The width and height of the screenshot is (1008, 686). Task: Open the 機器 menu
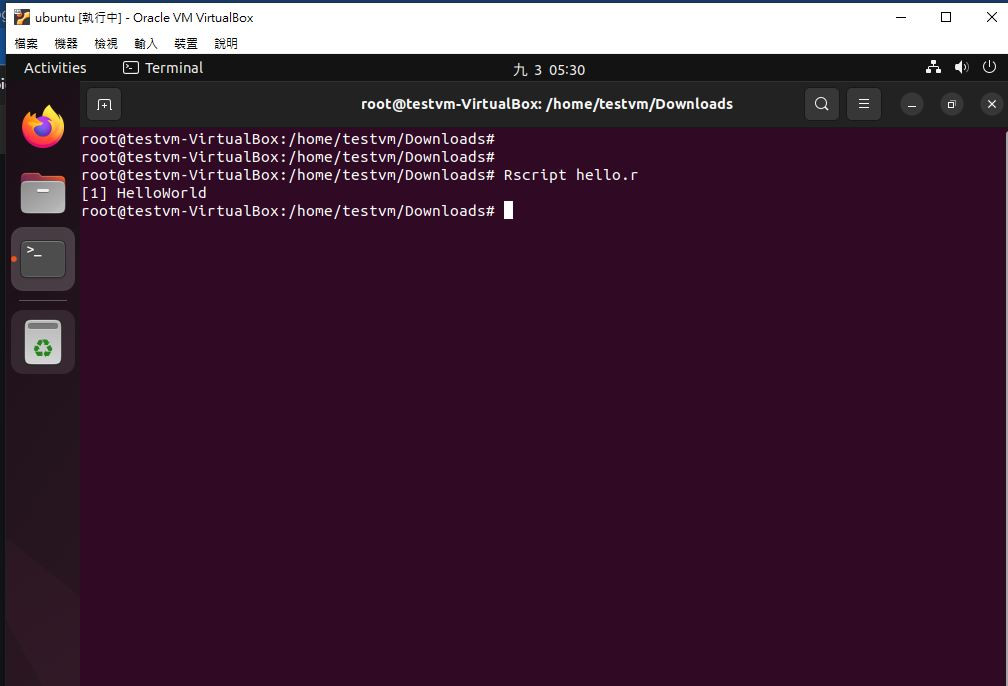[66, 43]
